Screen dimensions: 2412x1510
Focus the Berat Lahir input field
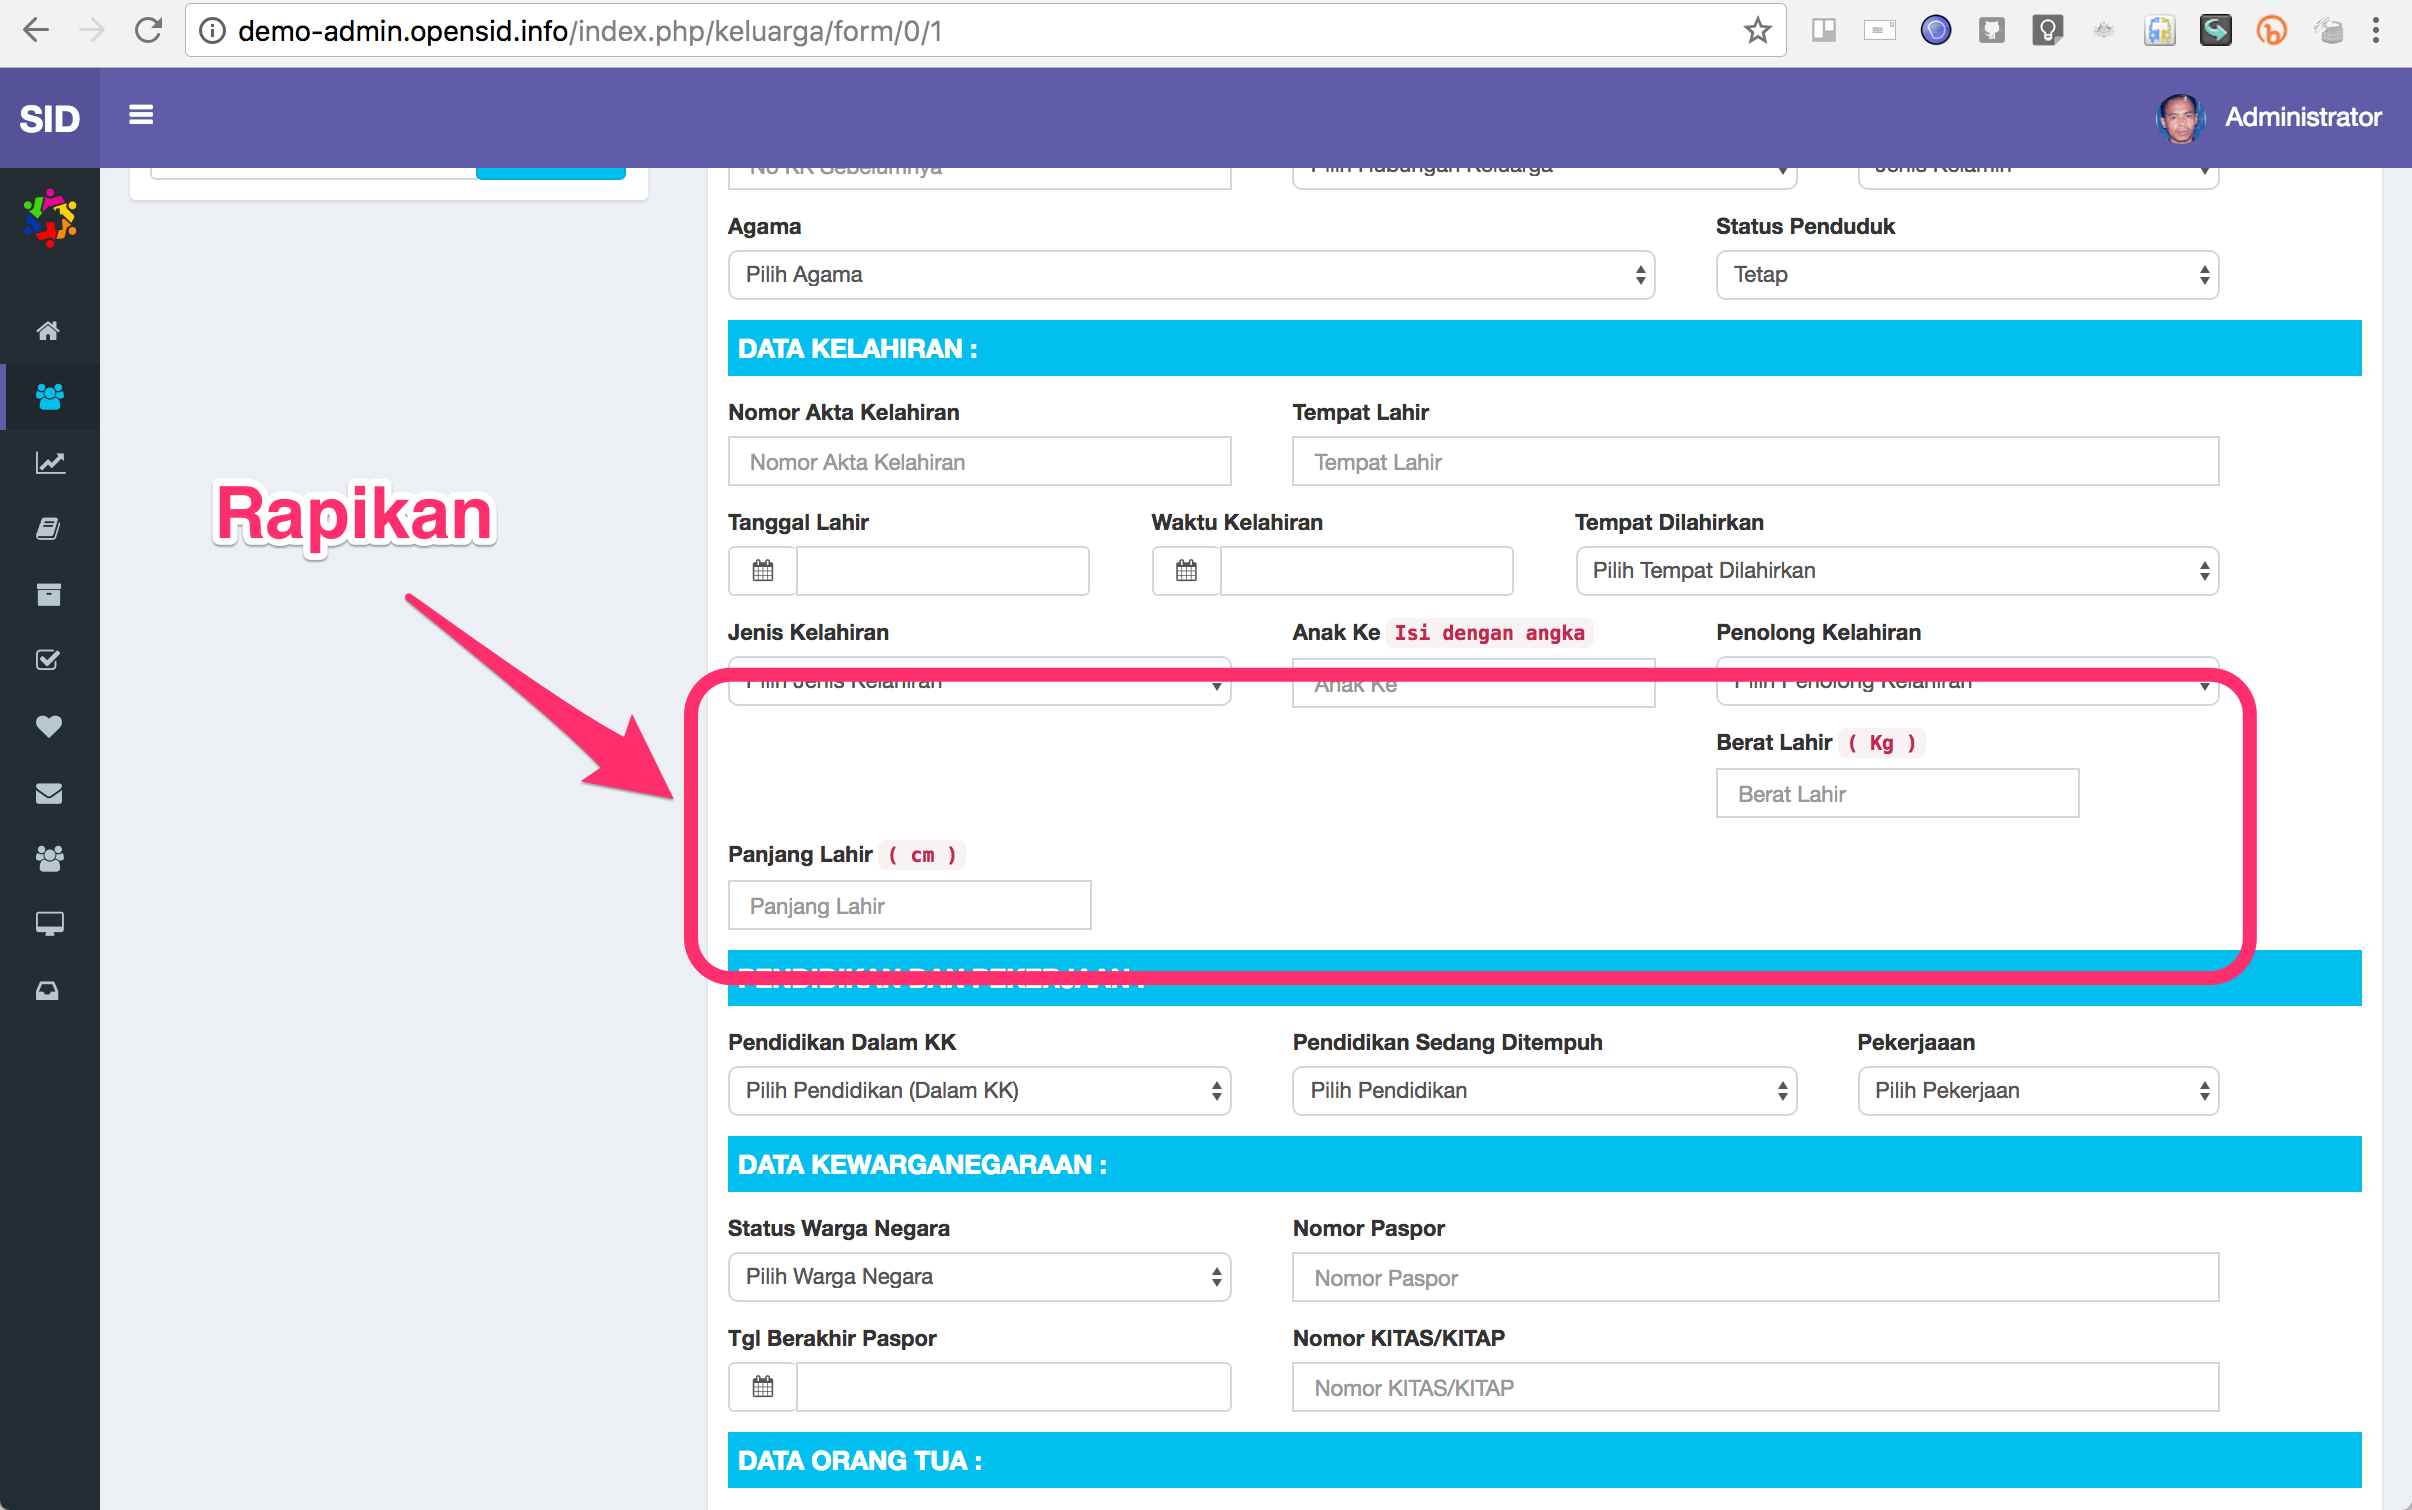point(1896,794)
